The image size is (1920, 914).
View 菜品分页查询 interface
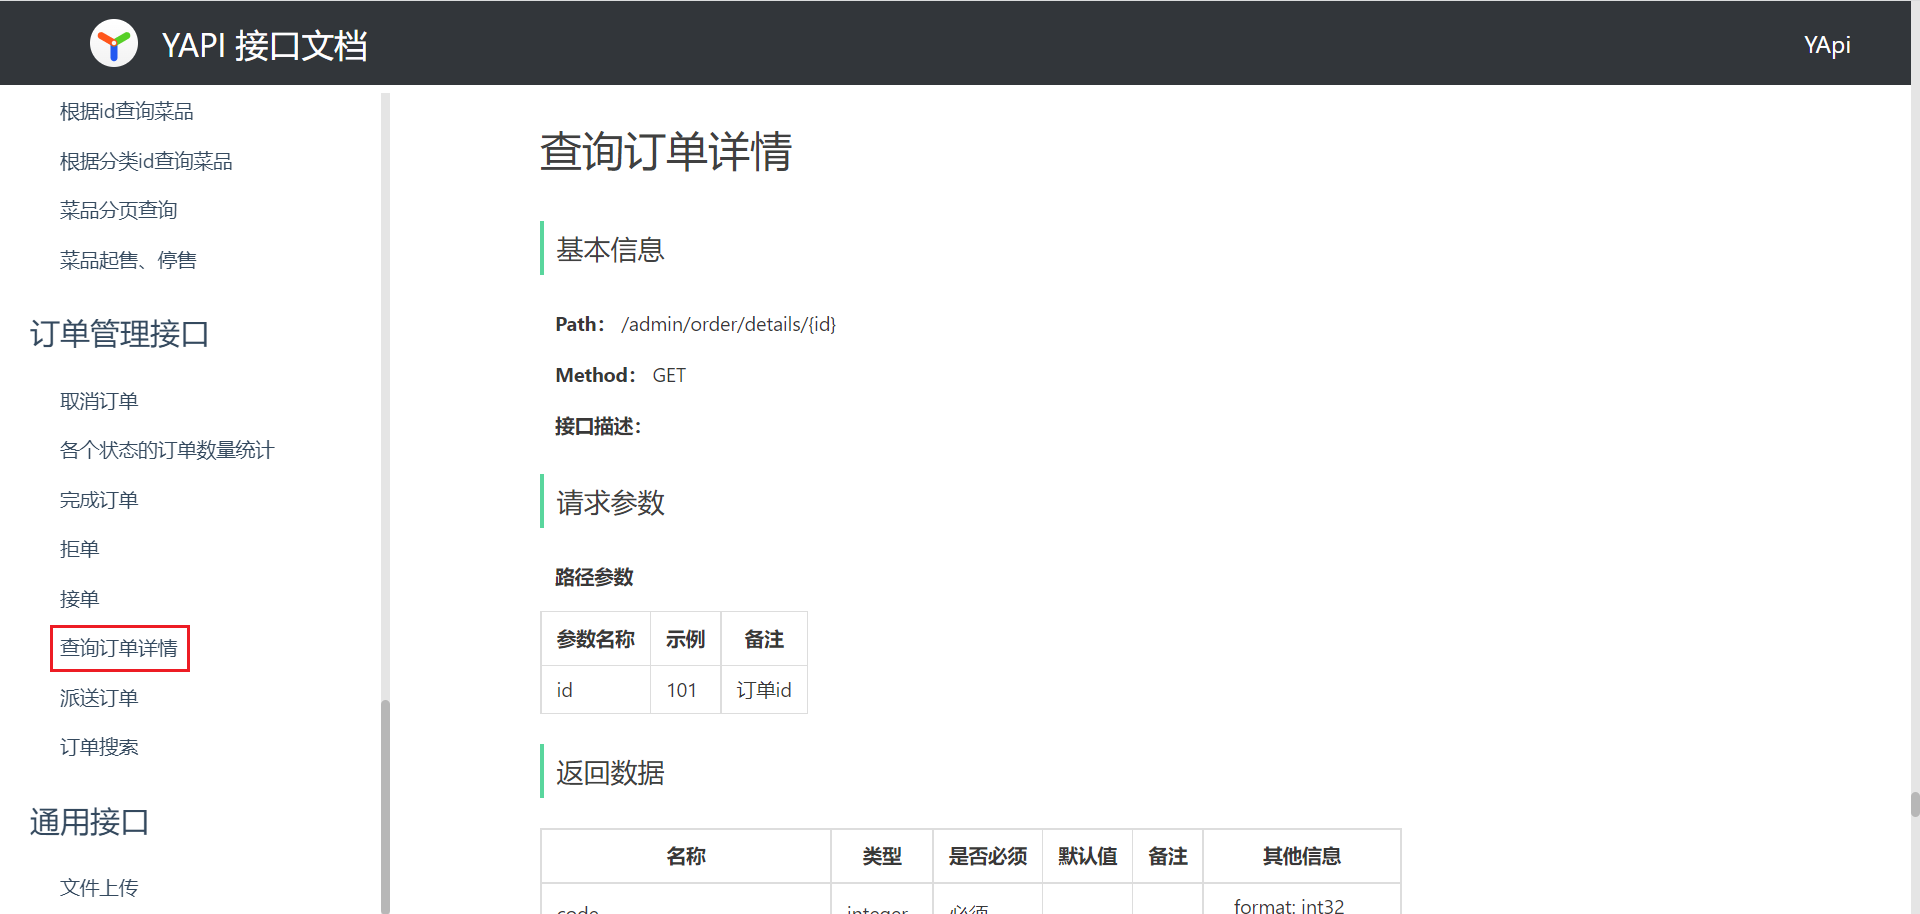click(x=118, y=209)
